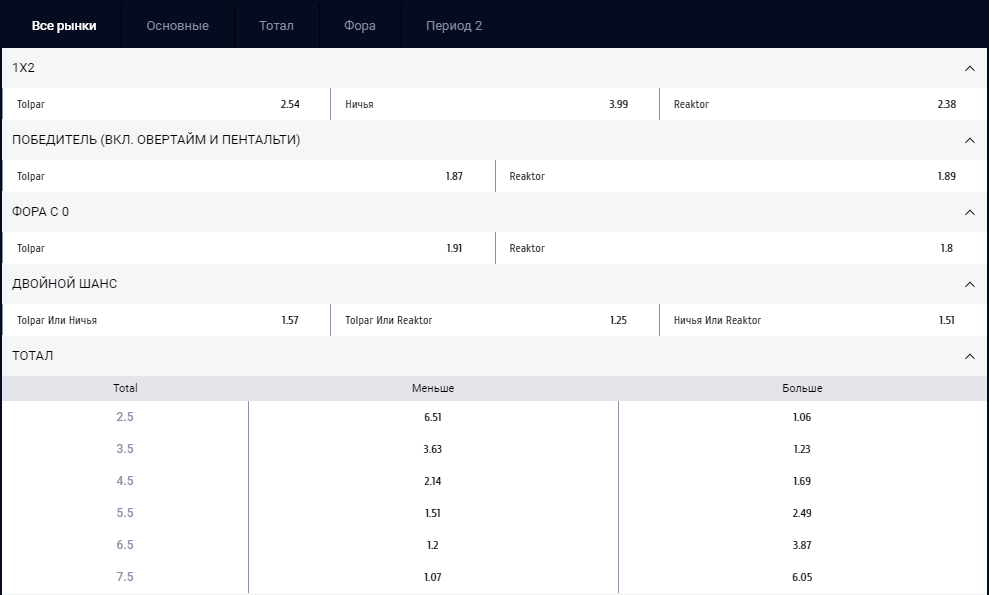Click the 2.5 total line value
Viewport: 989px width, 595px height.
click(x=125, y=417)
